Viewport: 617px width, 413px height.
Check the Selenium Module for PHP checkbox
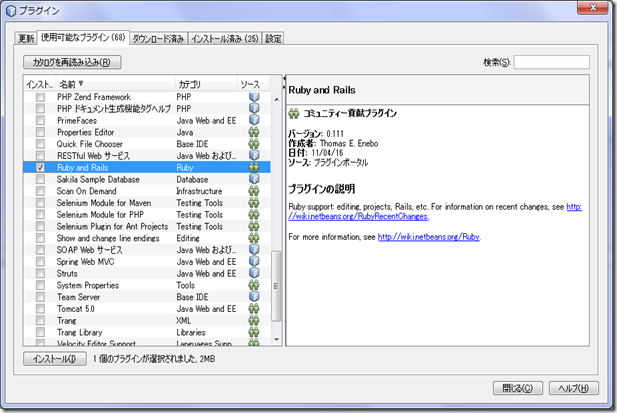pos(40,214)
